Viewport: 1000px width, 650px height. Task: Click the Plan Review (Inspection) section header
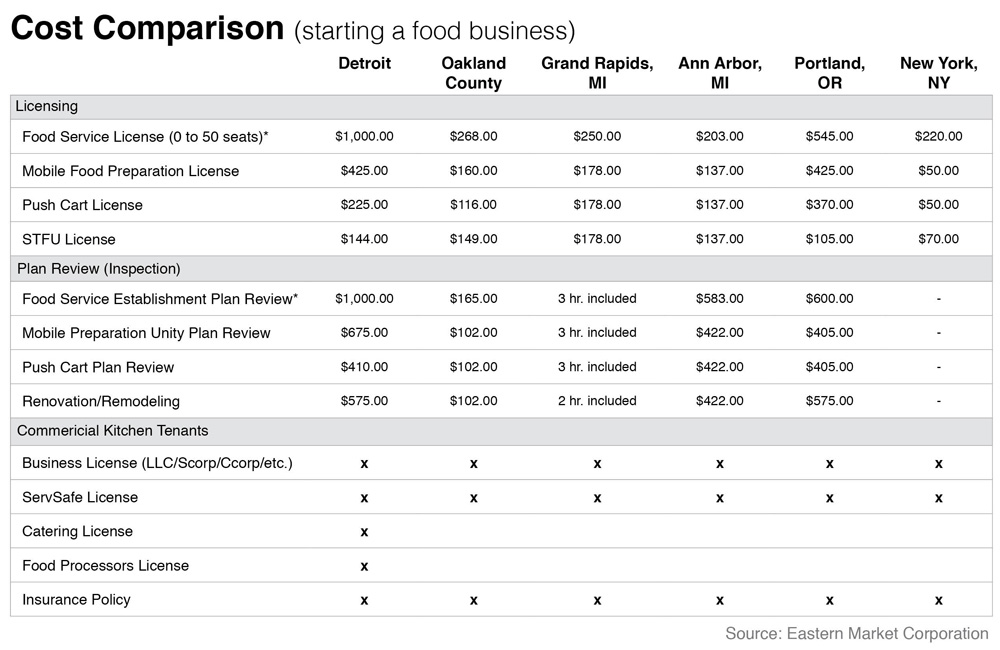(x=99, y=269)
